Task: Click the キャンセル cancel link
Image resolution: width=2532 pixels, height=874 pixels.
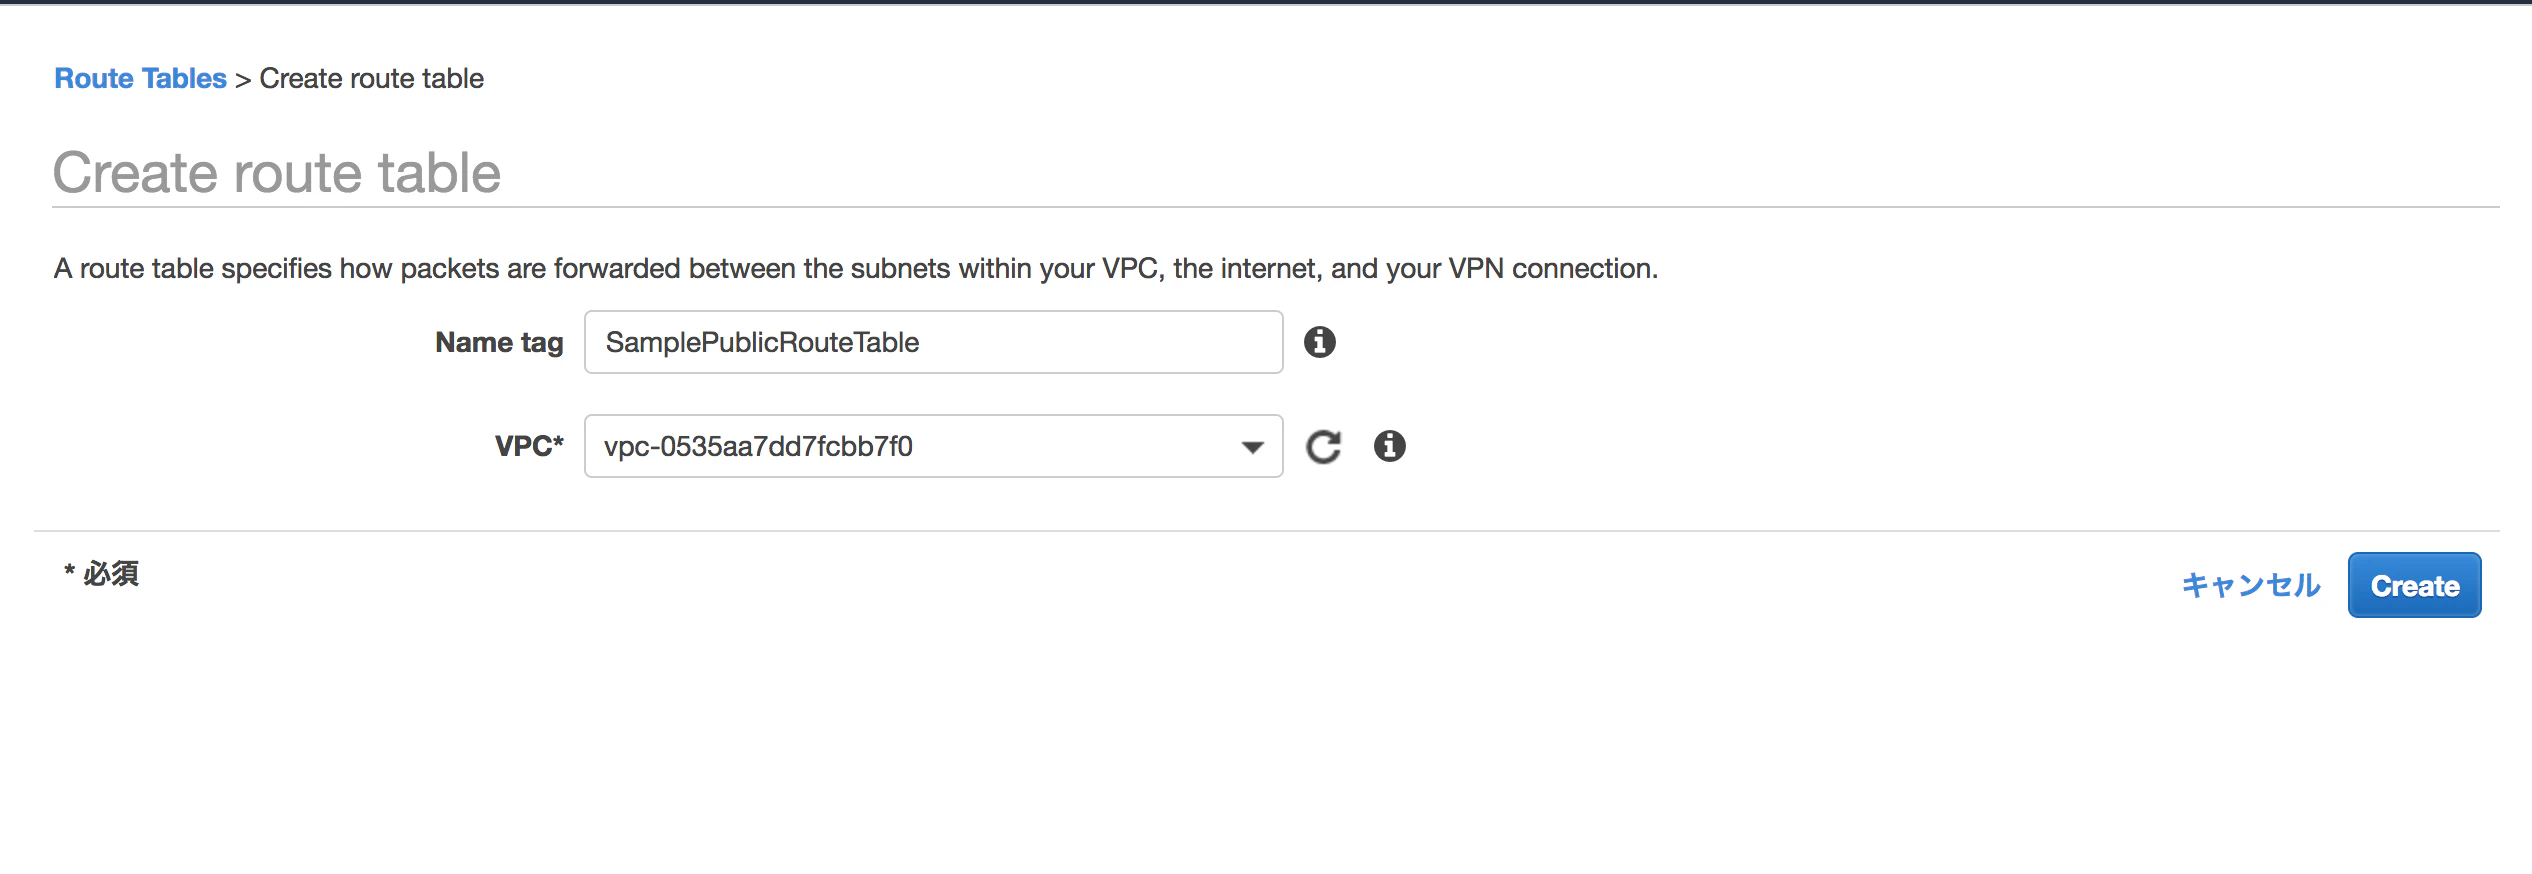Action: click(x=2250, y=585)
